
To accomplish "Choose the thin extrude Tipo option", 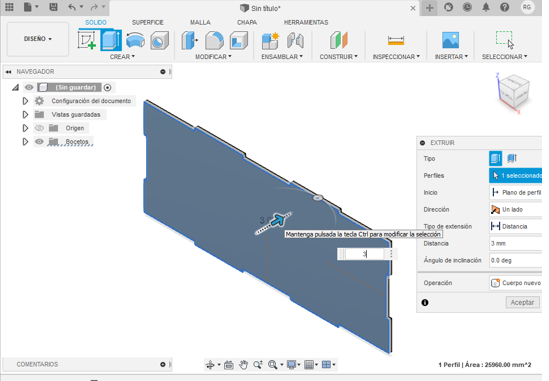I will click(512, 158).
